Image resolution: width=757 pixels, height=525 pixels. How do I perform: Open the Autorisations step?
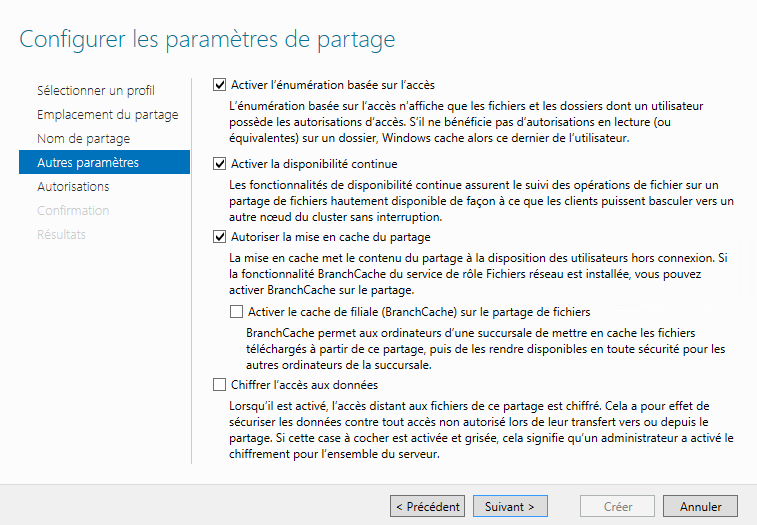tap(73, 186)
